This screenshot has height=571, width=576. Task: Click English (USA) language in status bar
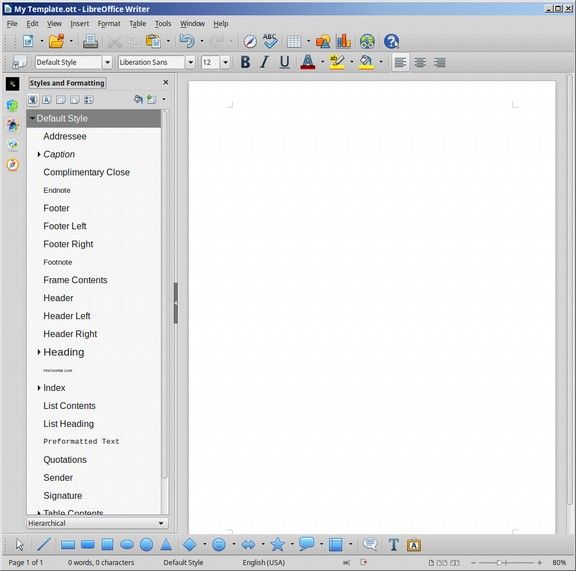pyautogui.click(x=264, y=562)
